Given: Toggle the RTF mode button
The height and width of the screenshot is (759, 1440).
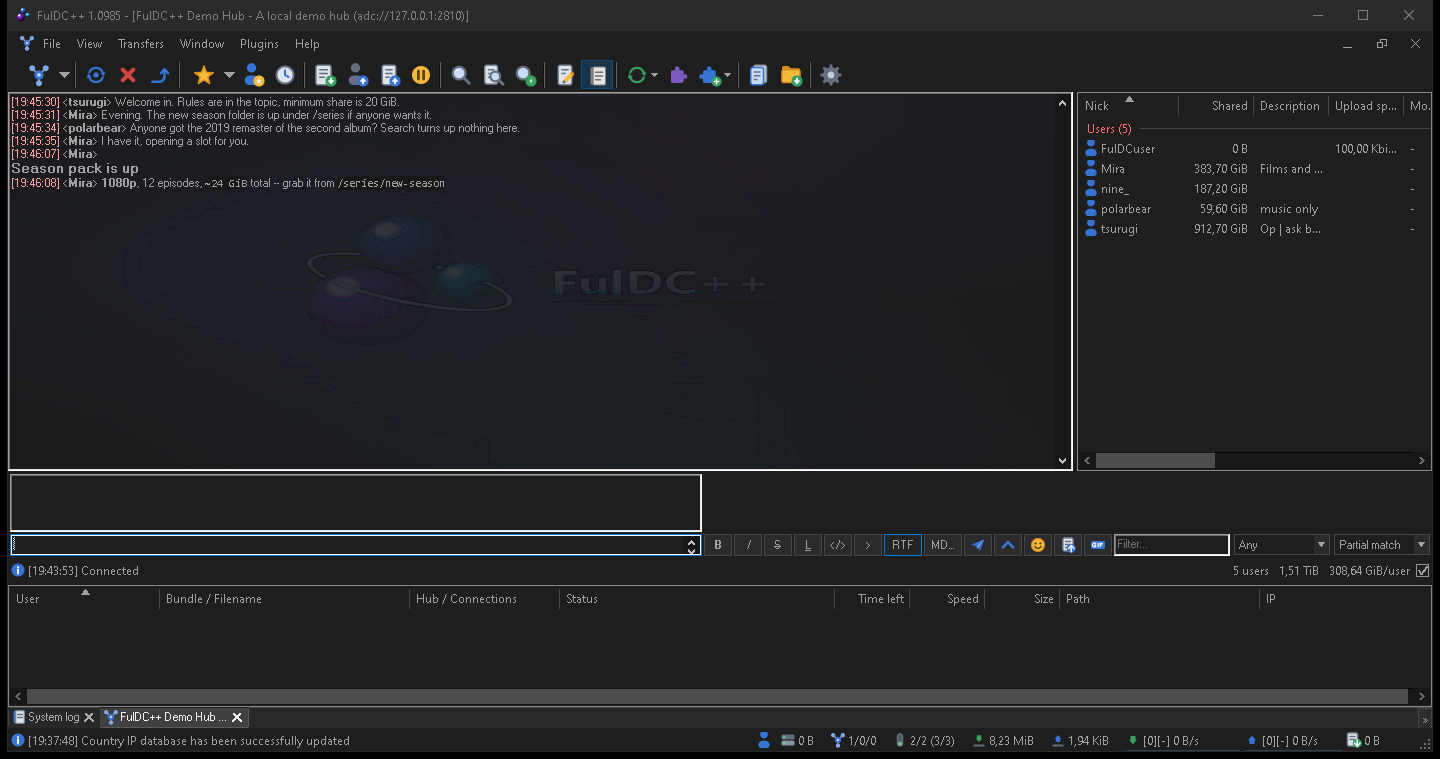Looking at the screenshot, I should tap(903, 545).
